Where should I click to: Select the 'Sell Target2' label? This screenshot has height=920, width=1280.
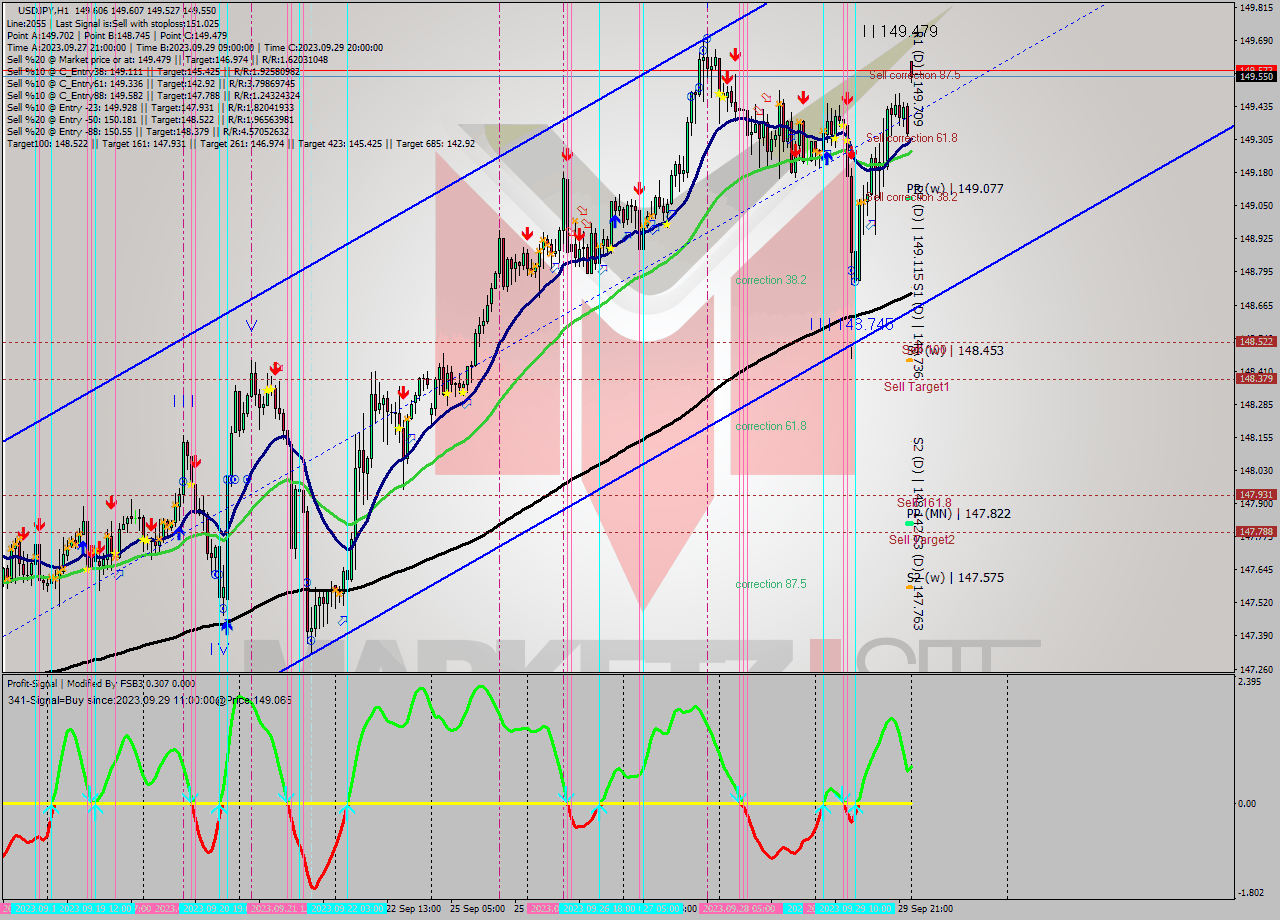921,539
